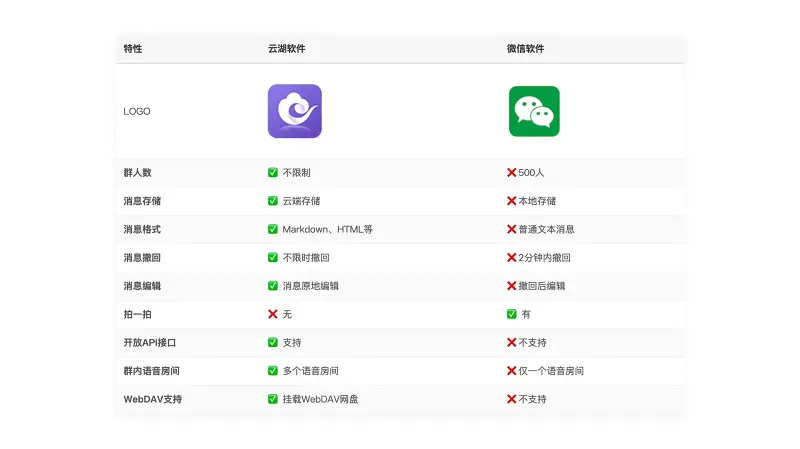
Task: Click the red cross beside 无
Action: (x=273, y=314)
